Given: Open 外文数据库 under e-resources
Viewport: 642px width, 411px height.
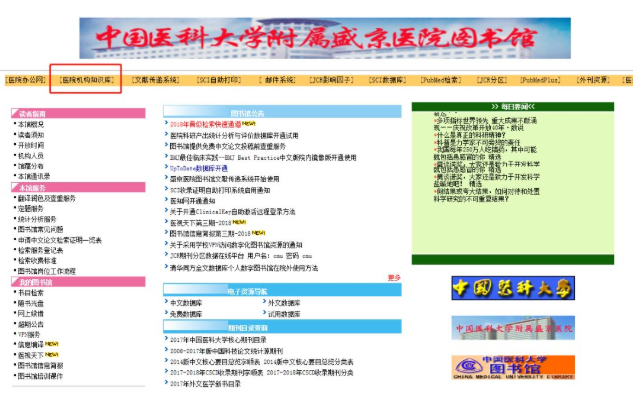Looking at the screenshot, I should (284, 303).
